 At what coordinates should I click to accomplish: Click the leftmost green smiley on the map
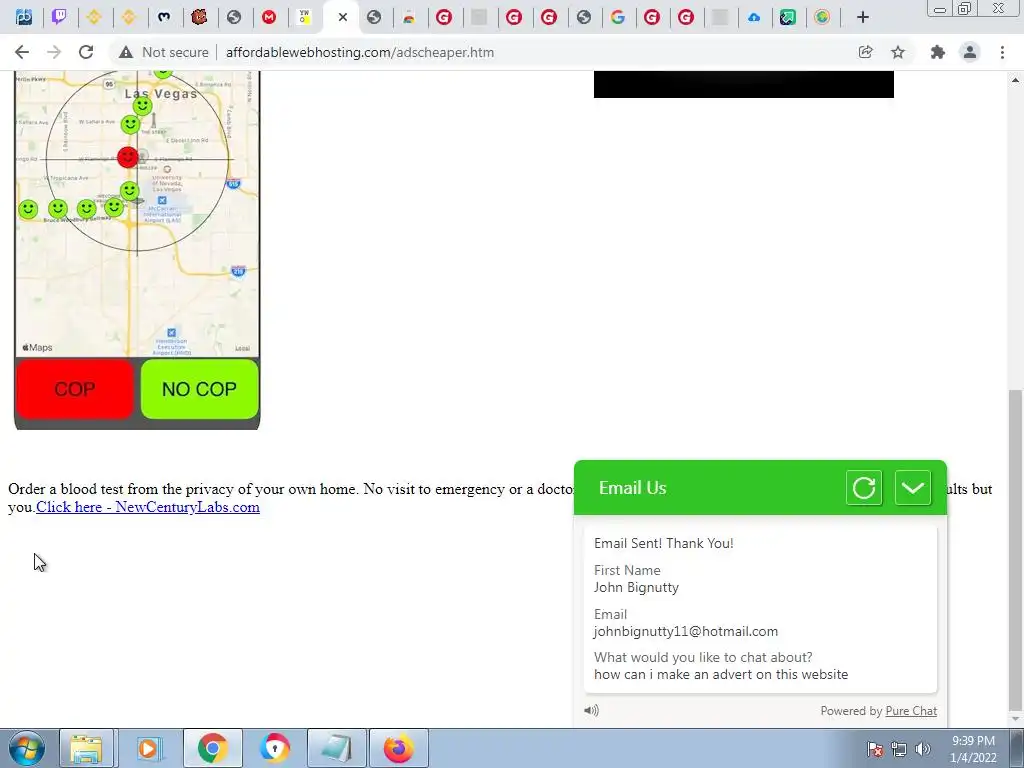pos(27,210)
